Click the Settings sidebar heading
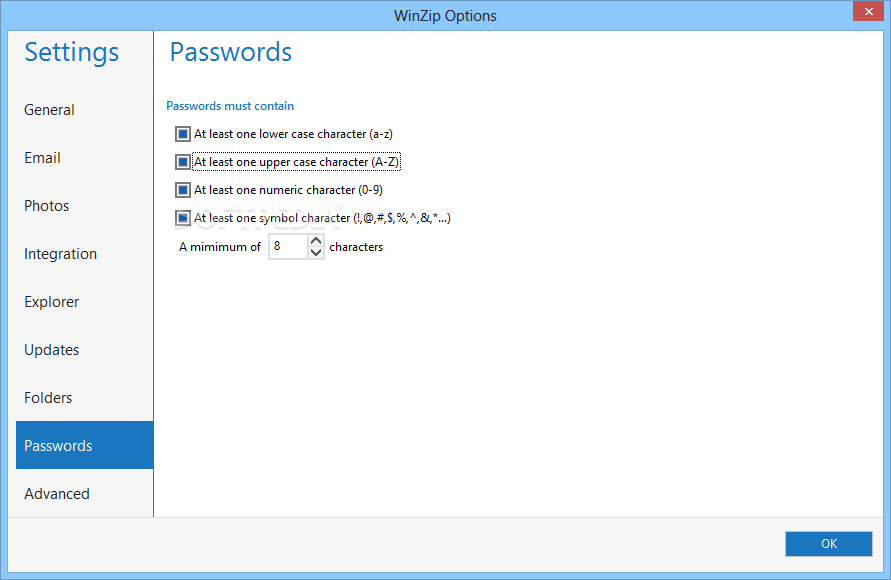891x580 pixels. 72,53
